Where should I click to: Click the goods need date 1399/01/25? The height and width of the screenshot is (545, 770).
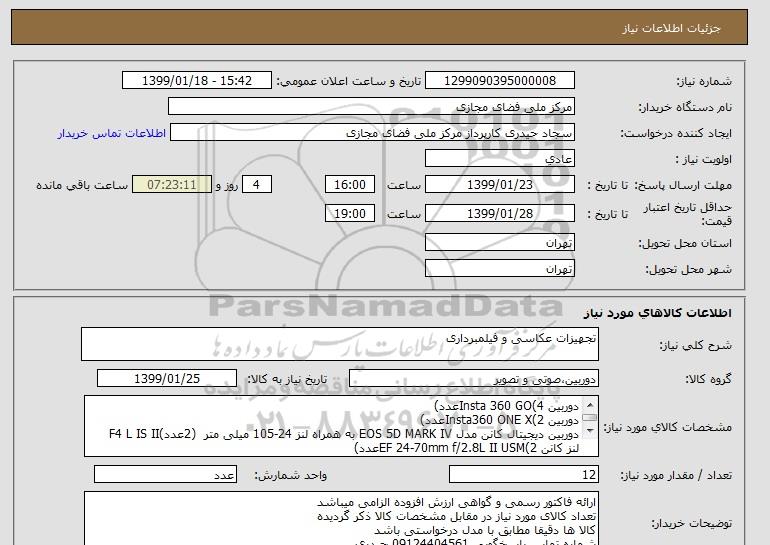(167, 379)
